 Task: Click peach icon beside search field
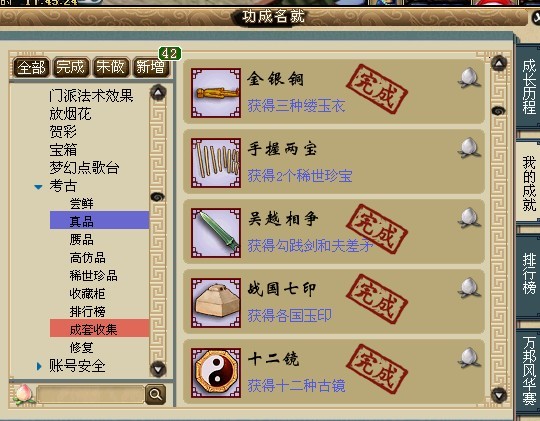click(x=23, y=394)
